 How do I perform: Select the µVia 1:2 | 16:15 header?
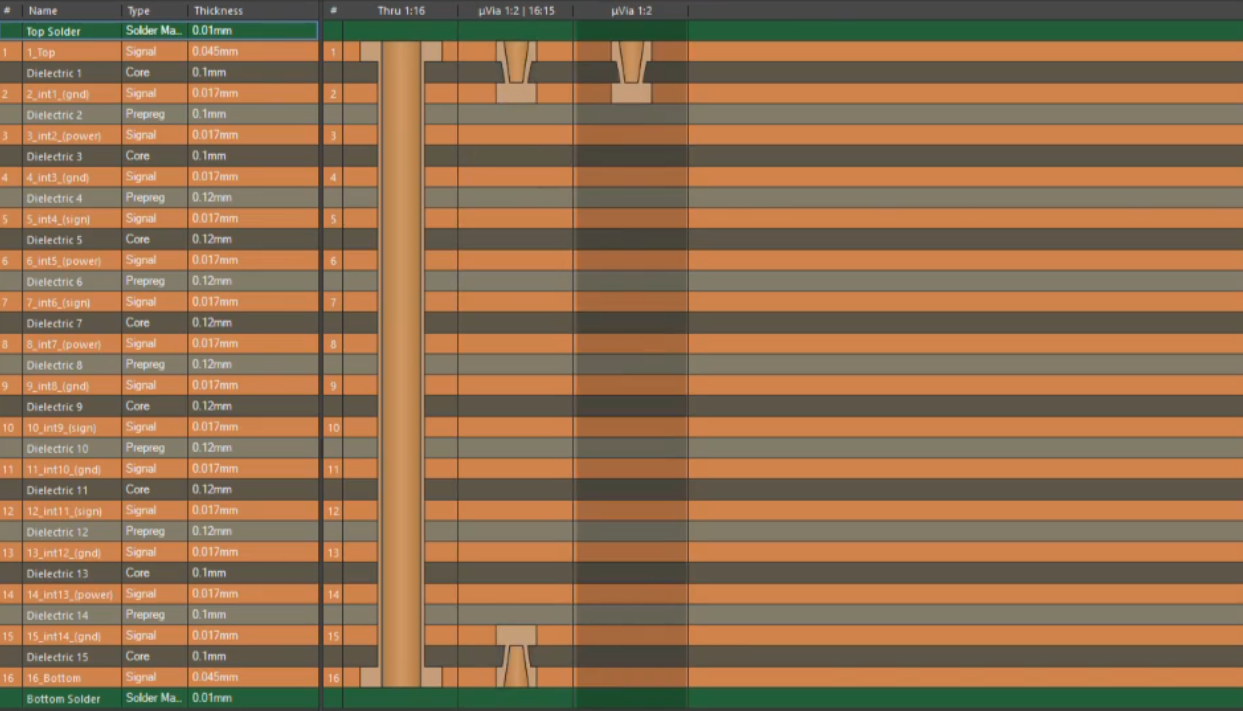[516, 10]
